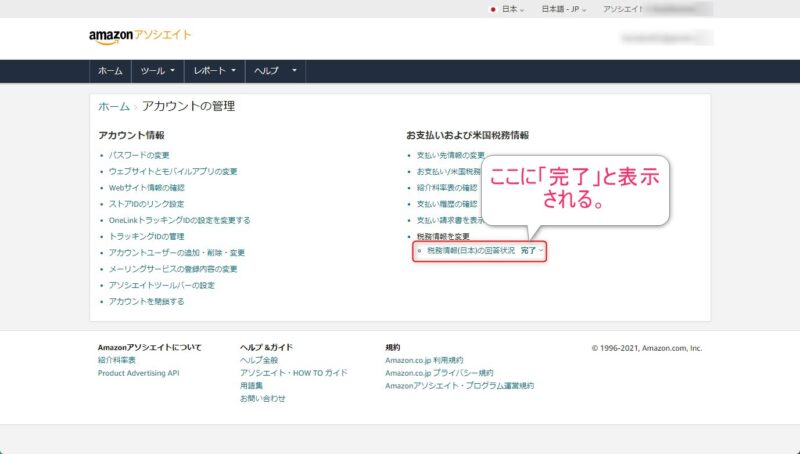Open the 日本 country selector dropdown
The width and height of the screenshot is (800, 454).
[508, 9]
